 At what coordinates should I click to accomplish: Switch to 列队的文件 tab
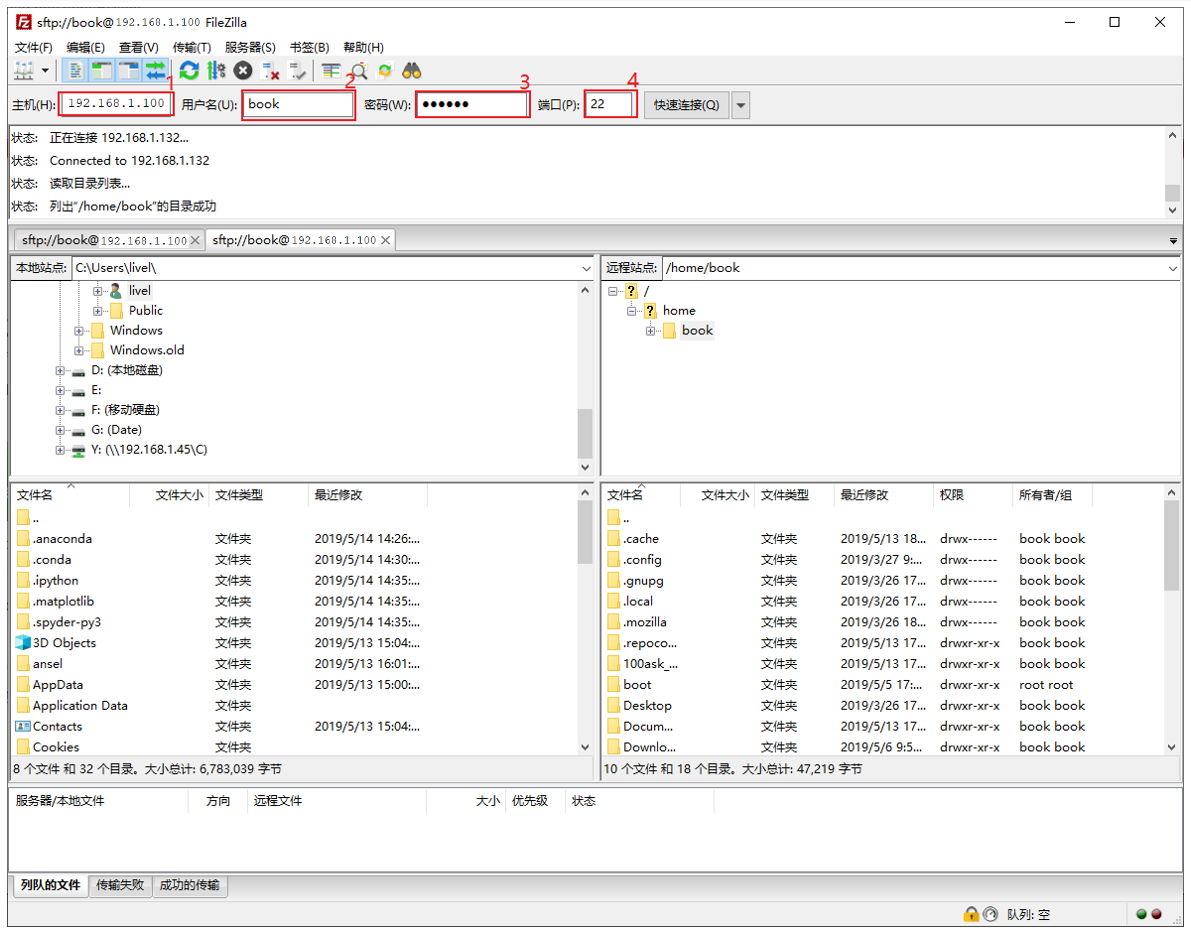50,885
